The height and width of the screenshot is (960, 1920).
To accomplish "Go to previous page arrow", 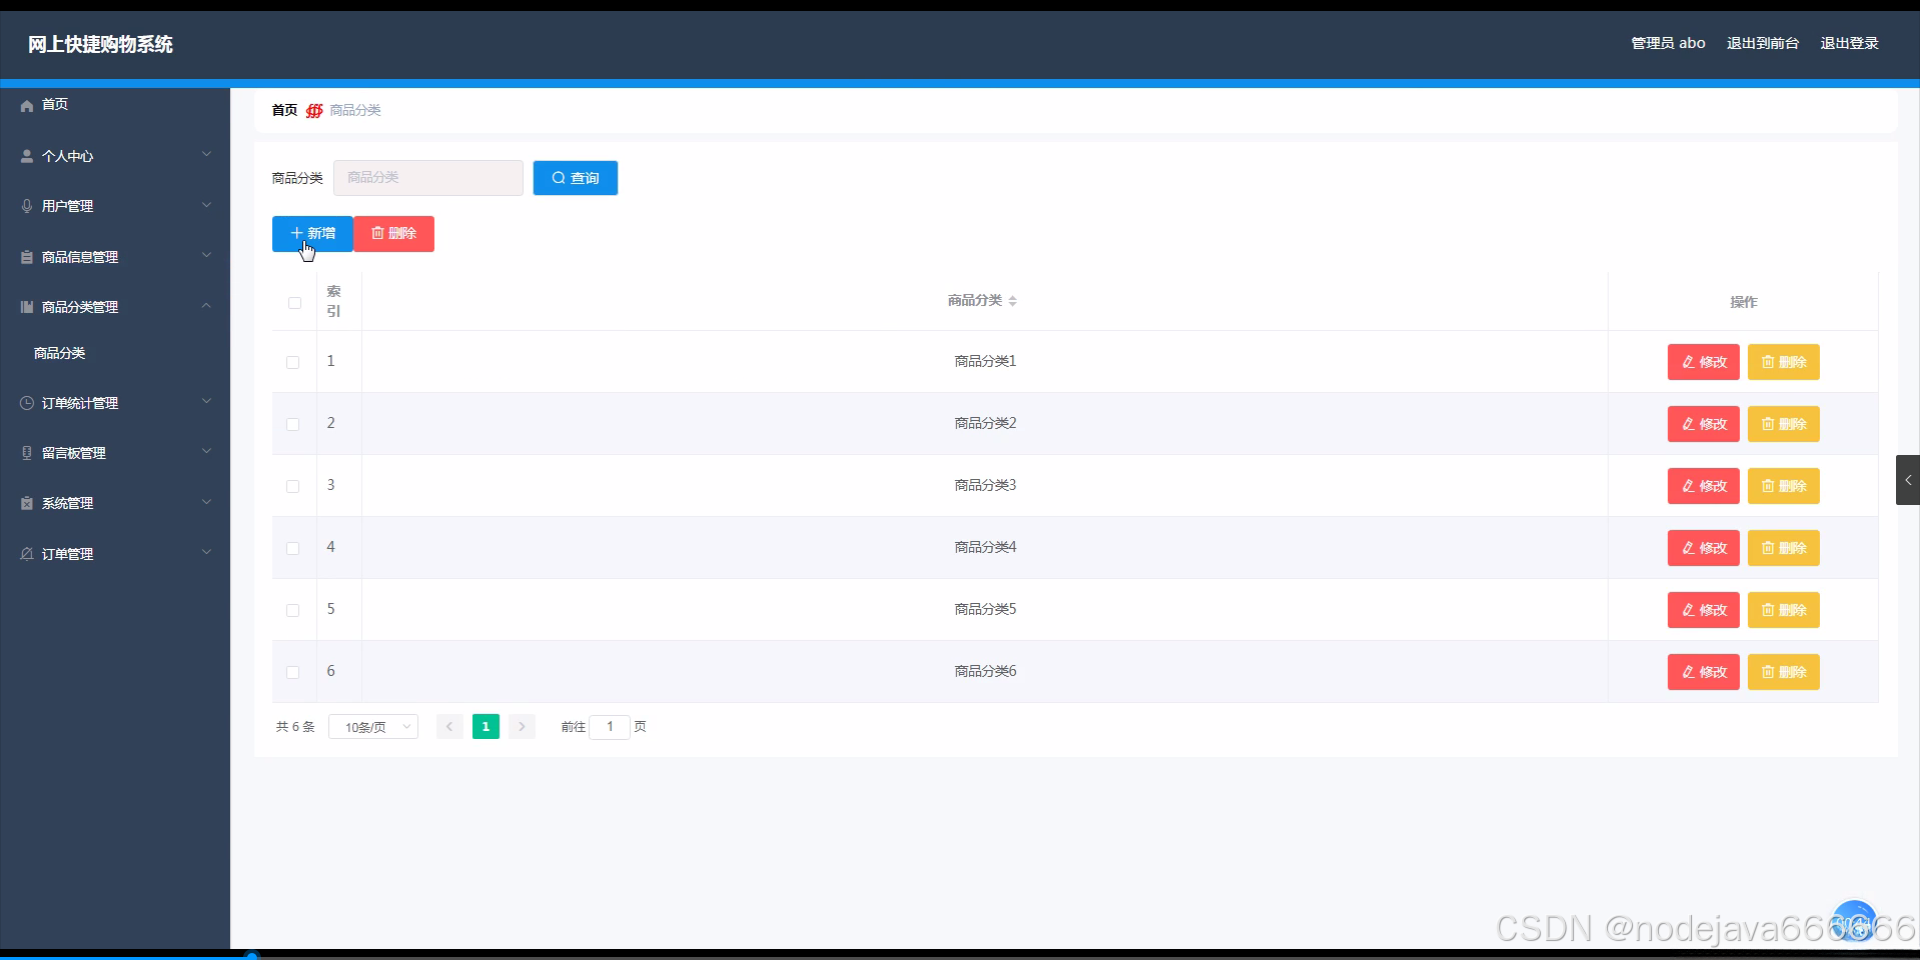I will click(450, 727).
